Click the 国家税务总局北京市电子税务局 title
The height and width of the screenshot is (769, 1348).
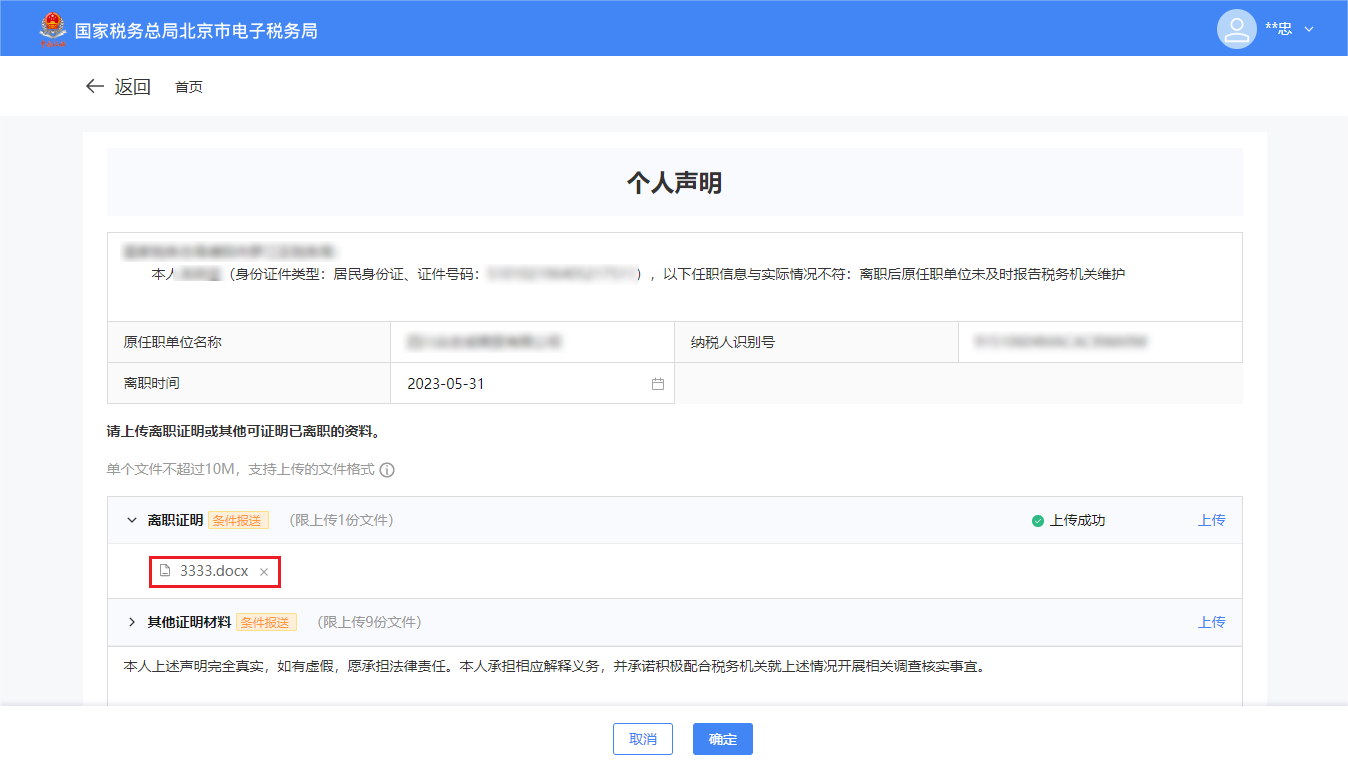(x=196, y=31)
